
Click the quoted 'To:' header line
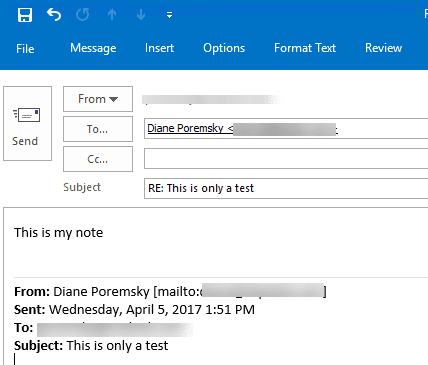103,328
